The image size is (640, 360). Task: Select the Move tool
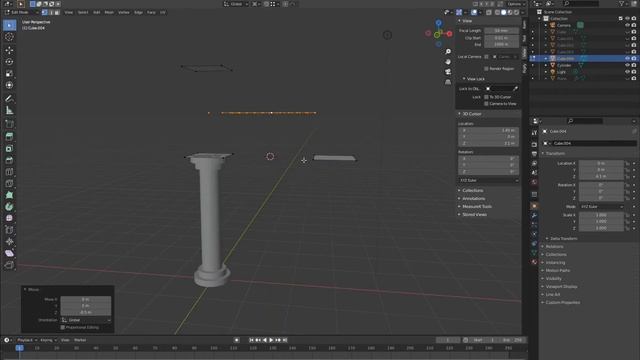pyautogui.click(x=9, y=50)
